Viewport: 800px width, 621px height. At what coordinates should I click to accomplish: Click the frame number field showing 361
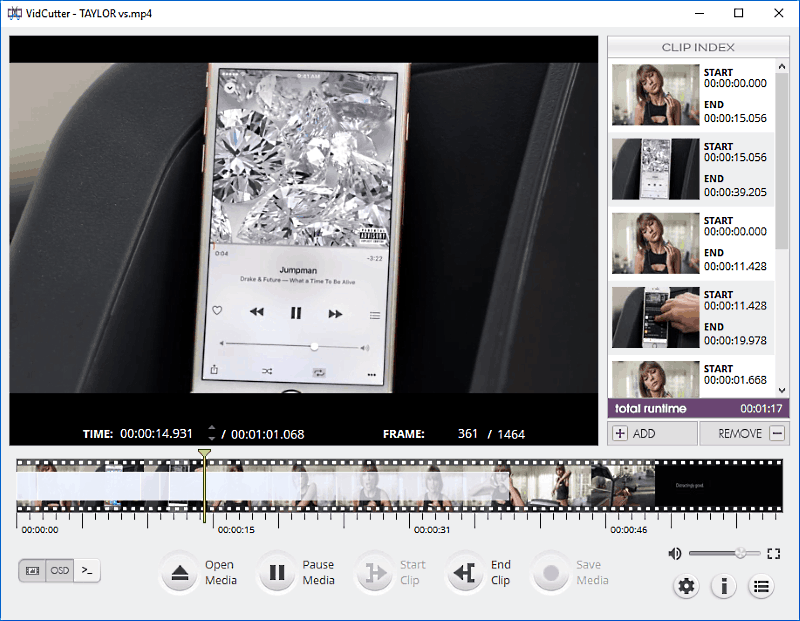467,434
